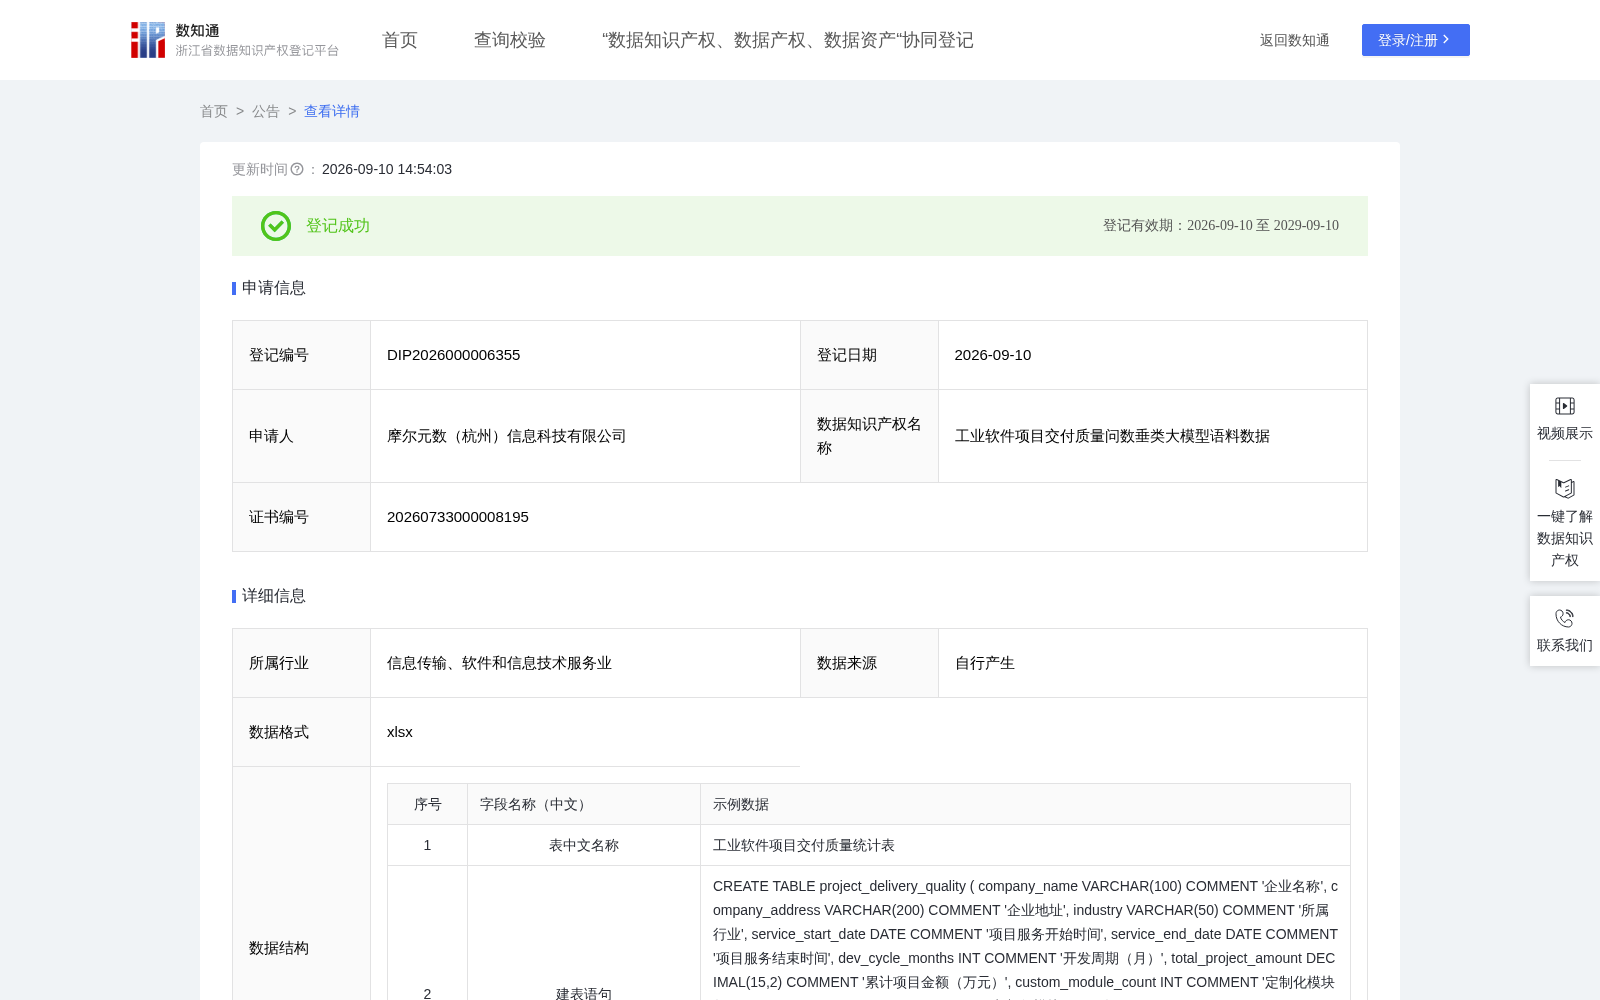
Task: Click the 数知通 platform logo
Action: (x=234, y=40)
